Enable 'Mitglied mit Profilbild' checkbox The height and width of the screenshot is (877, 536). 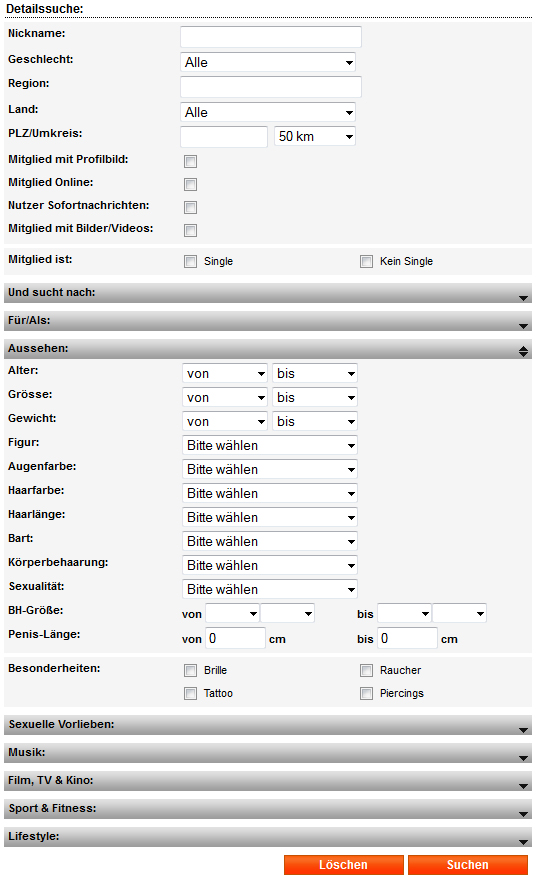[x=191, y=162]
